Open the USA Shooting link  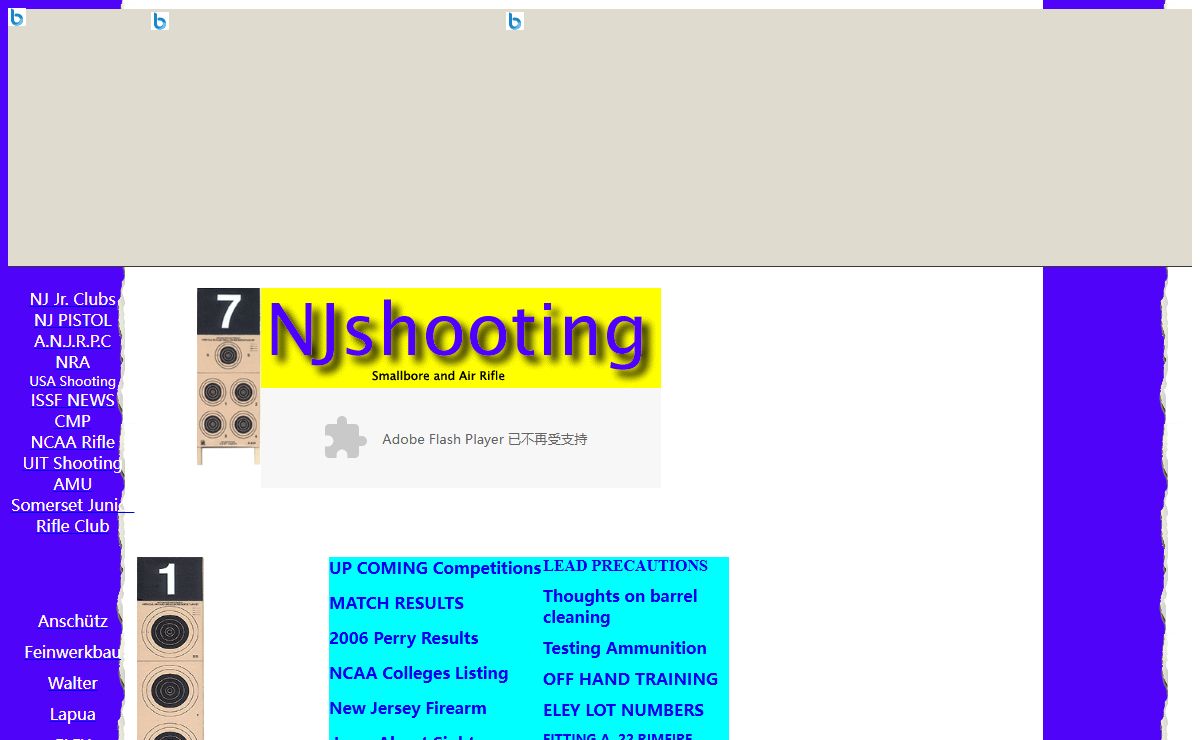(72, 381)
